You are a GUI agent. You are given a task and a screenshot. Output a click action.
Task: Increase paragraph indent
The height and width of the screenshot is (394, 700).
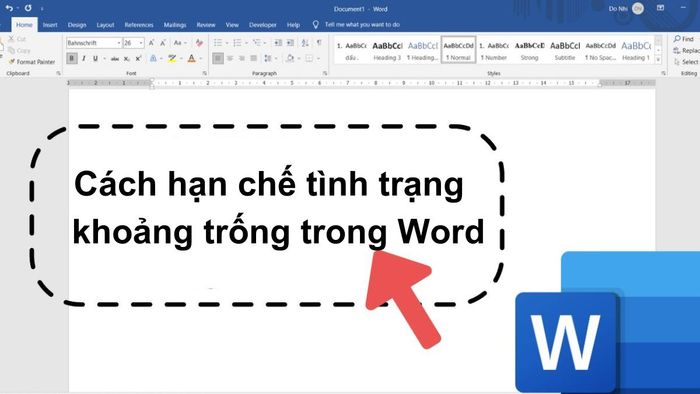[x=290, y=43]
